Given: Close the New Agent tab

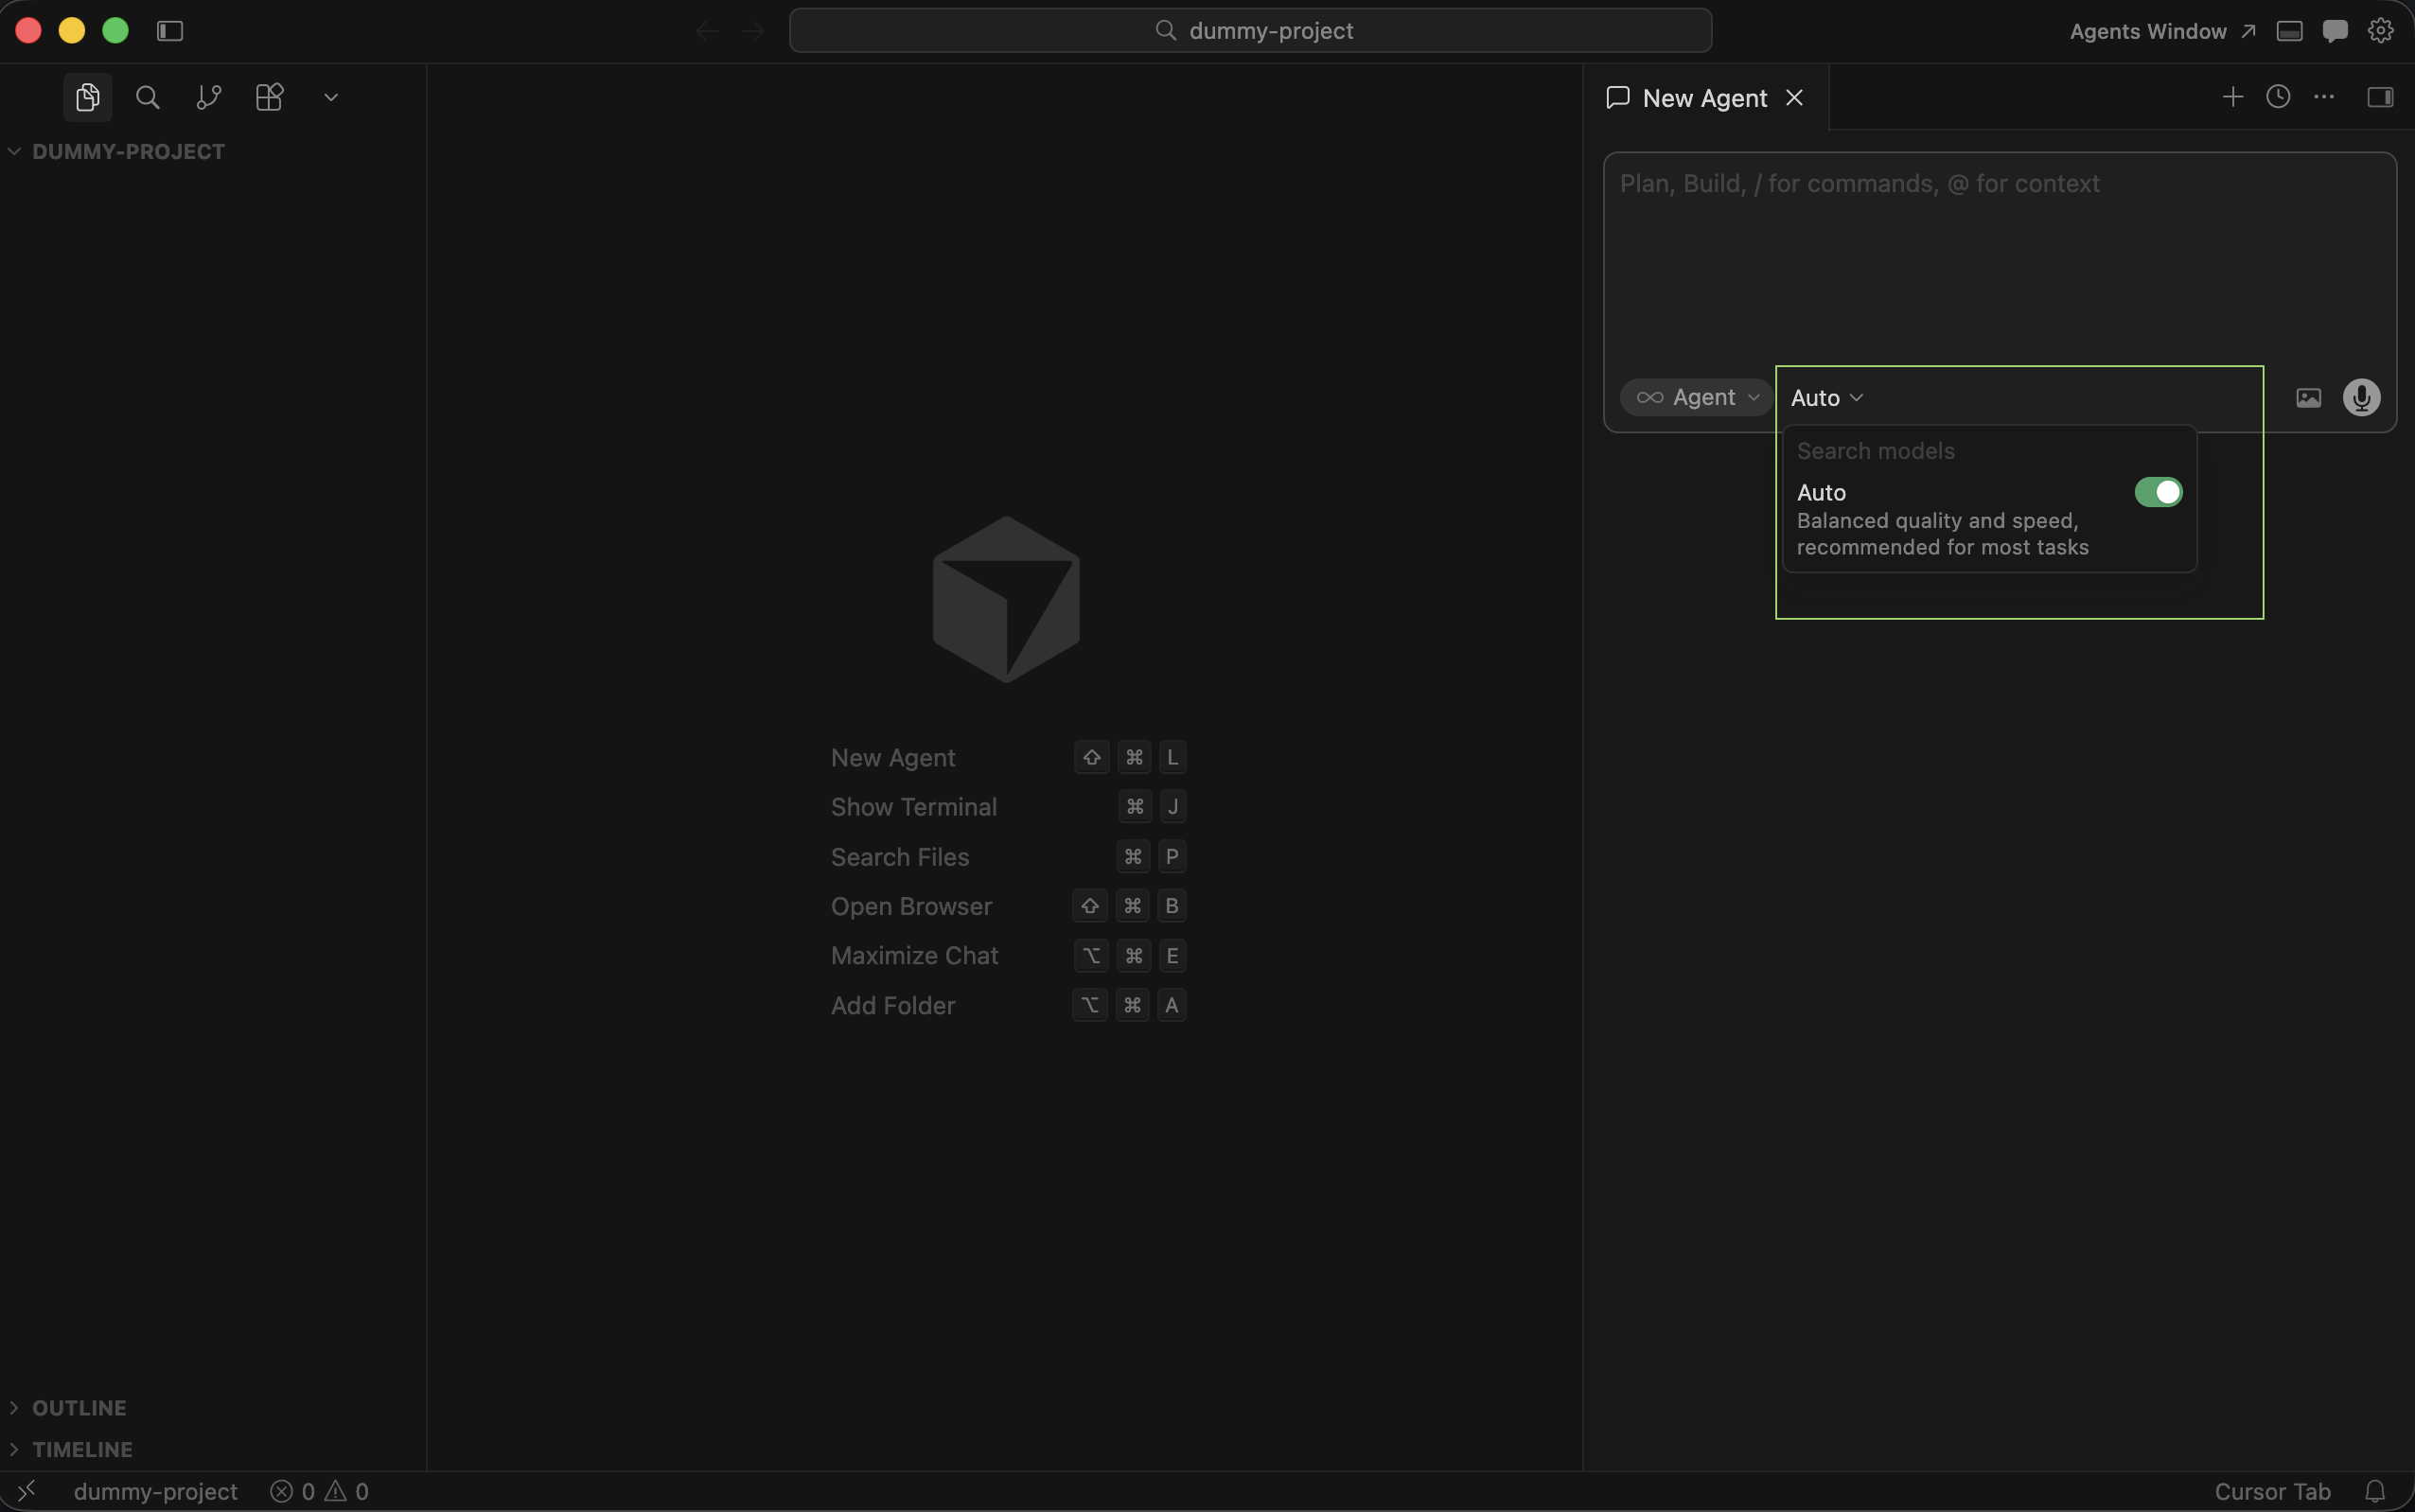Looking at the screenshot, I should tap(1794, 98).
